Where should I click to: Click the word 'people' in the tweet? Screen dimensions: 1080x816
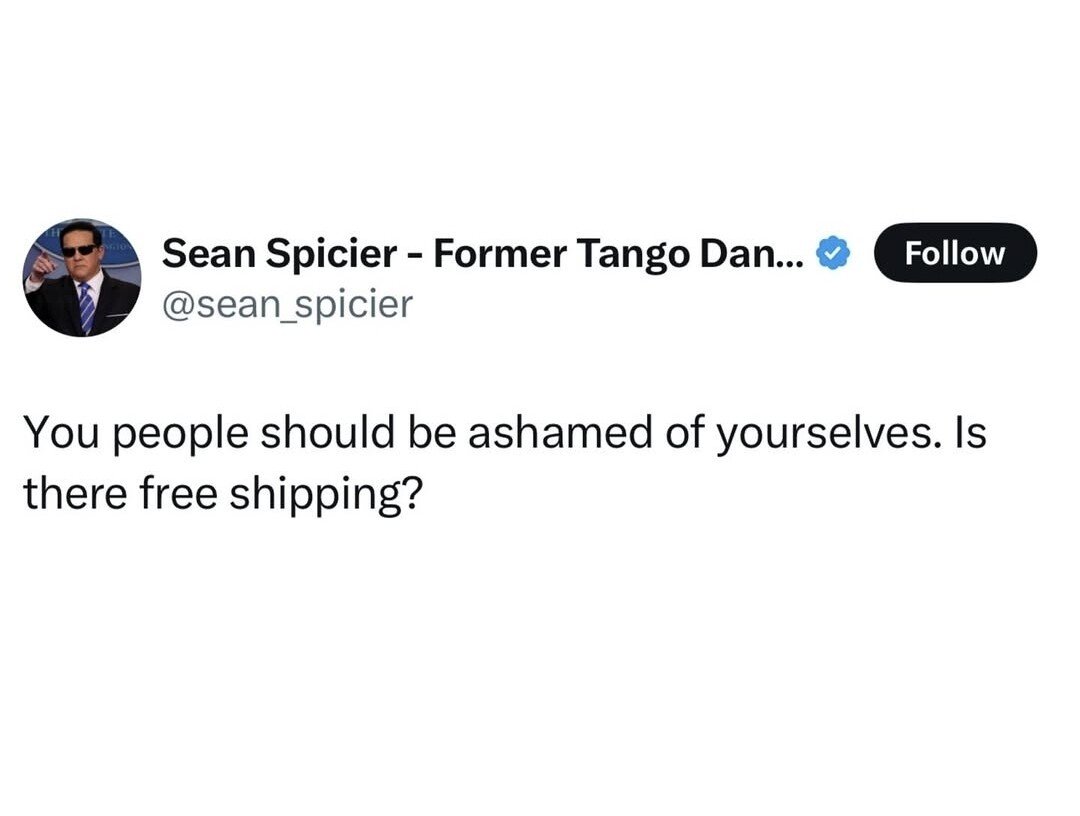179,435
